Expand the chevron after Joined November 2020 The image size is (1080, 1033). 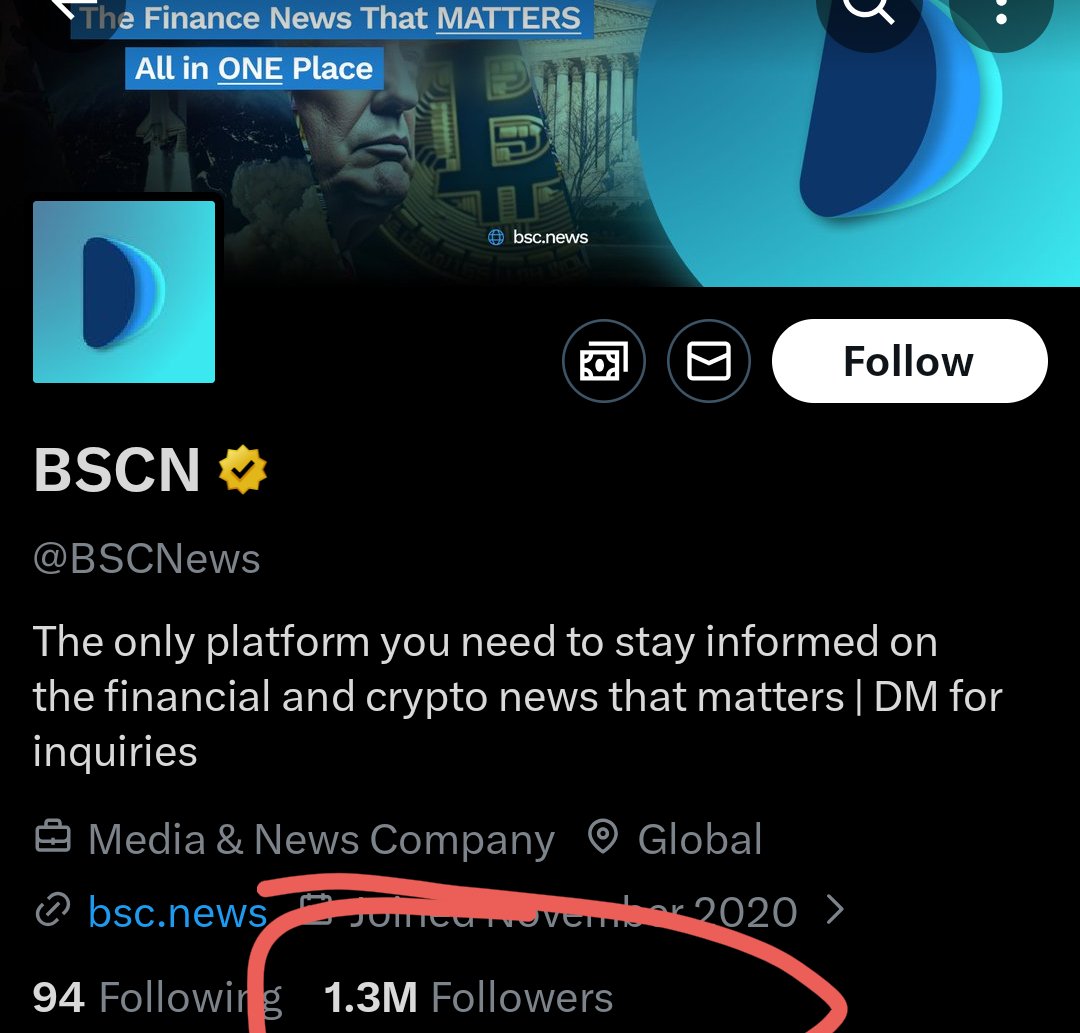coord(836,911)
